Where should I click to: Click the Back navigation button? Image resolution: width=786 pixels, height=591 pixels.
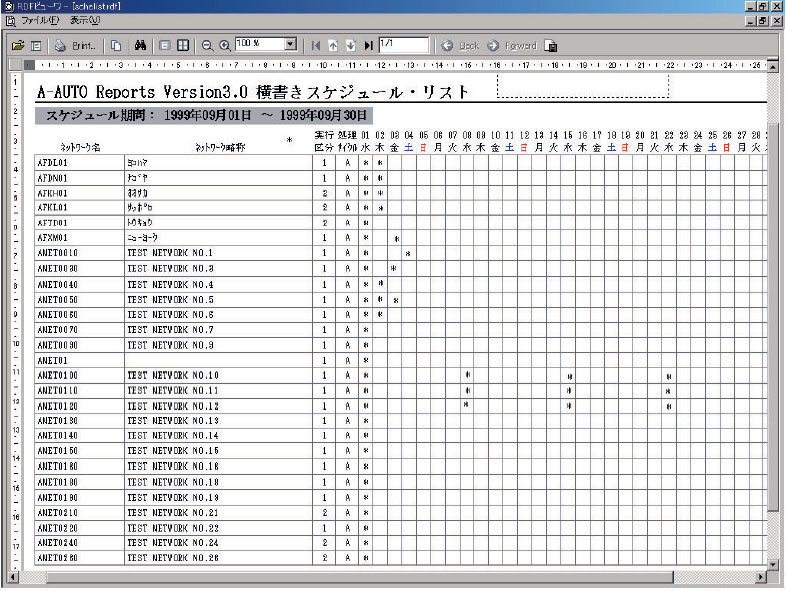click(461, 46)
